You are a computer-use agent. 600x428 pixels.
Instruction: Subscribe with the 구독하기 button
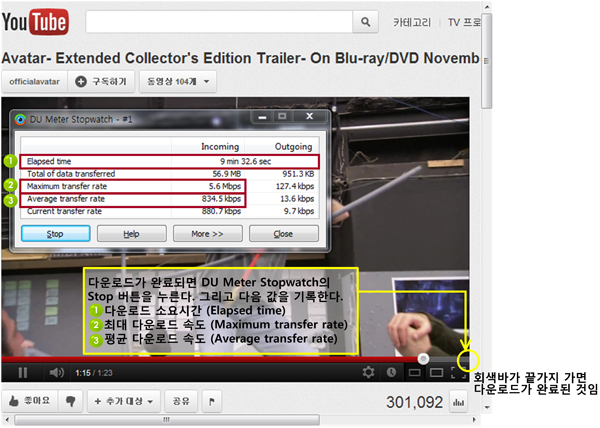click(x=101, y=81)
